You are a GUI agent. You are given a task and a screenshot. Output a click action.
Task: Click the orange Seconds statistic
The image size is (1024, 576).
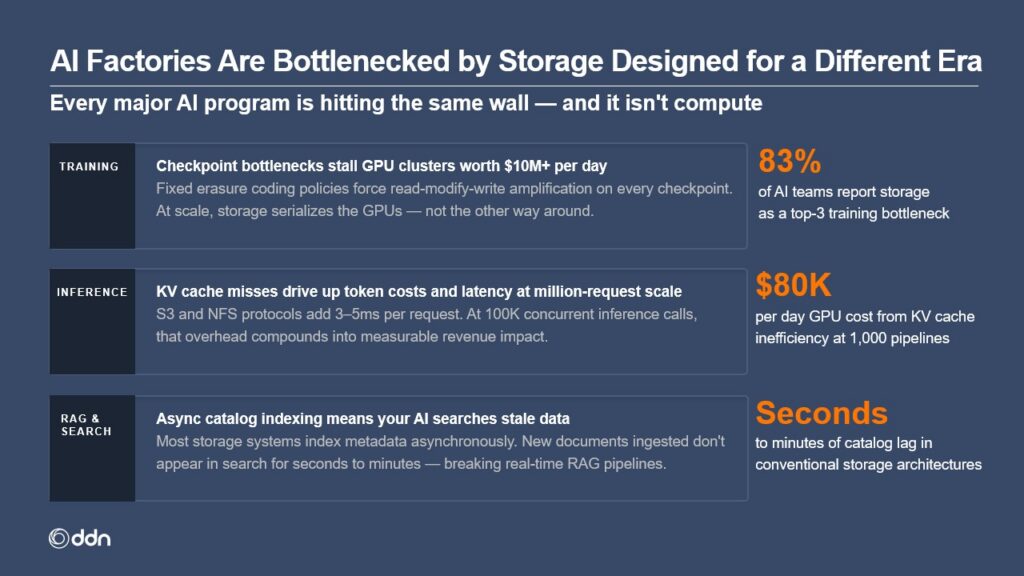821,412
